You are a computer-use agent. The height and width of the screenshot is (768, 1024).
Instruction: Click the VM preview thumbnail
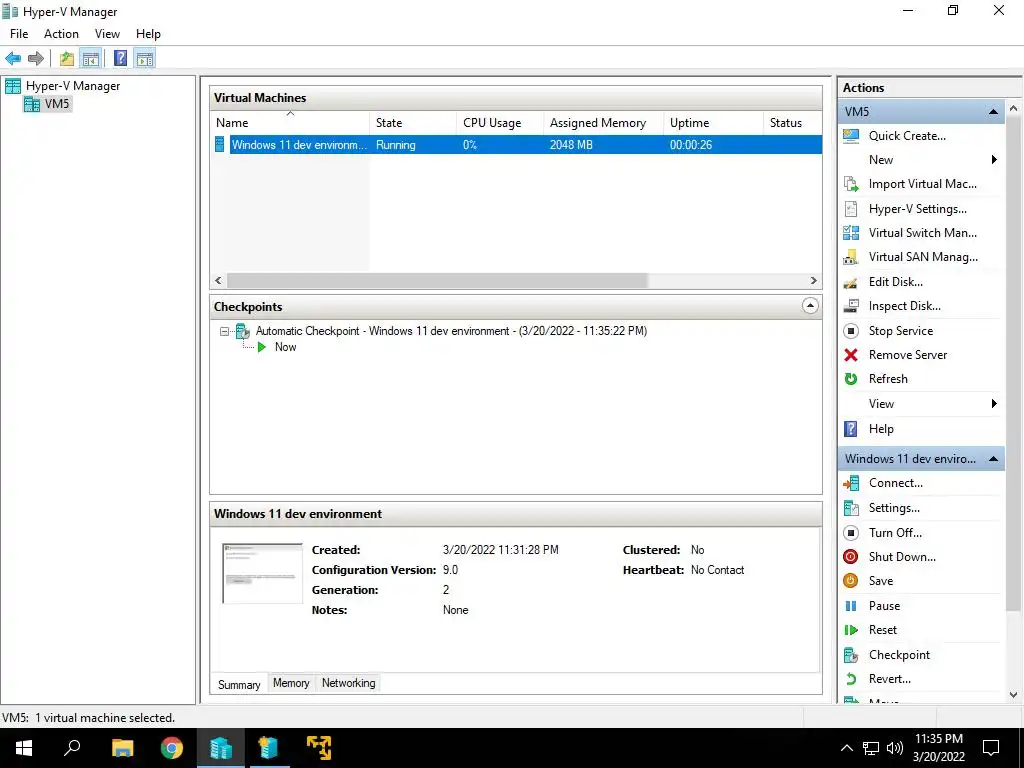263,573
